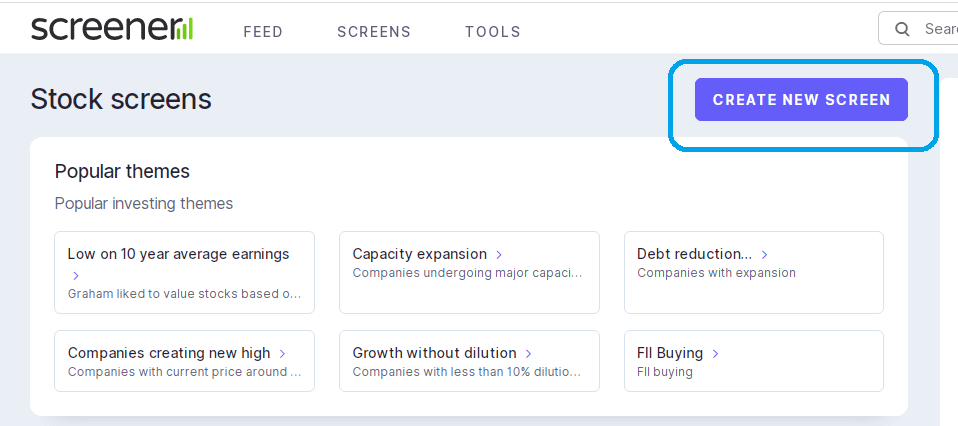Open the Debt reduction theme

[753, 273]
